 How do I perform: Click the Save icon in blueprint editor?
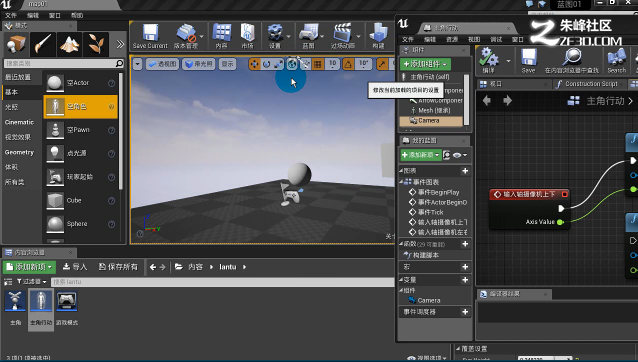point(528,57)
